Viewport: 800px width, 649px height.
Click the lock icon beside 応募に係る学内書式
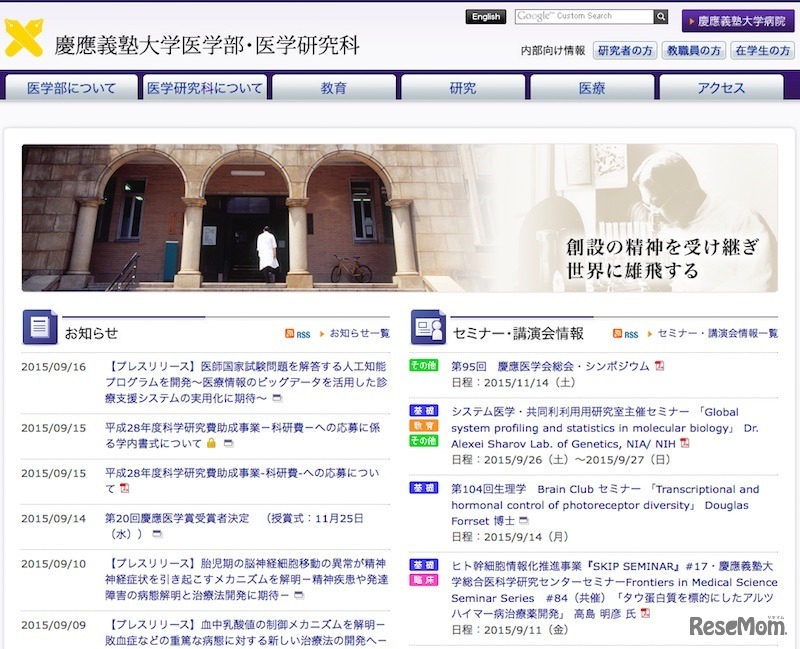click(x=211, y=443)
